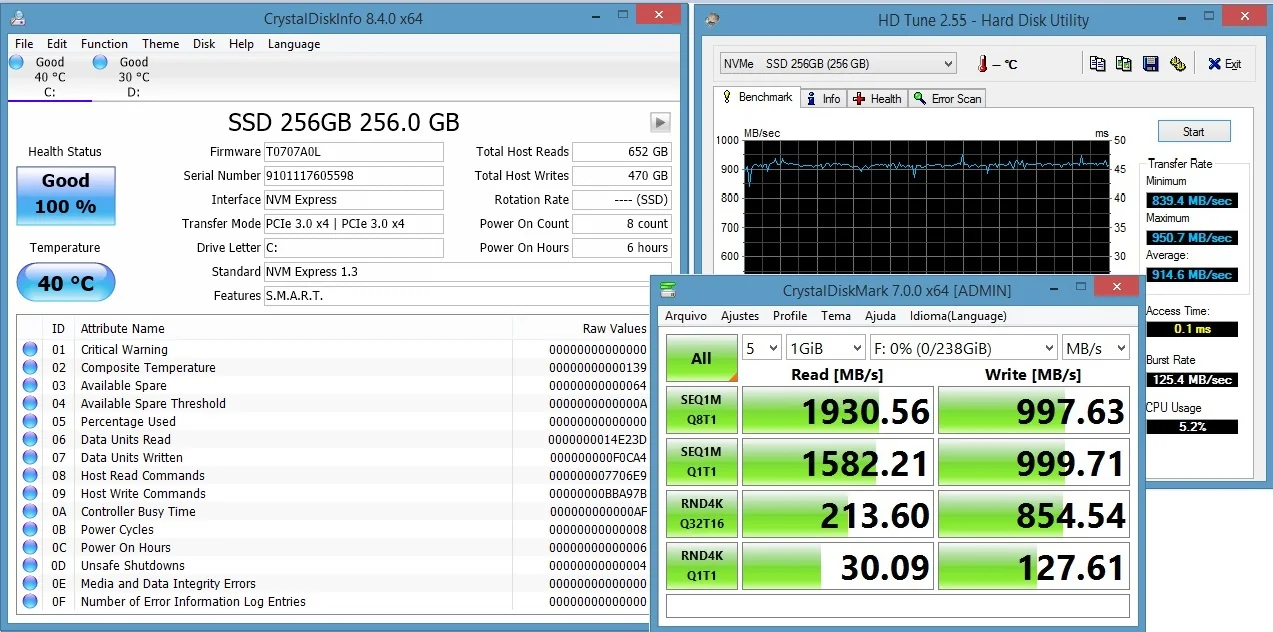
Task: Click the Total Host Reads 652 GB field
Action: pyautogui.click(x=622, y=152)
